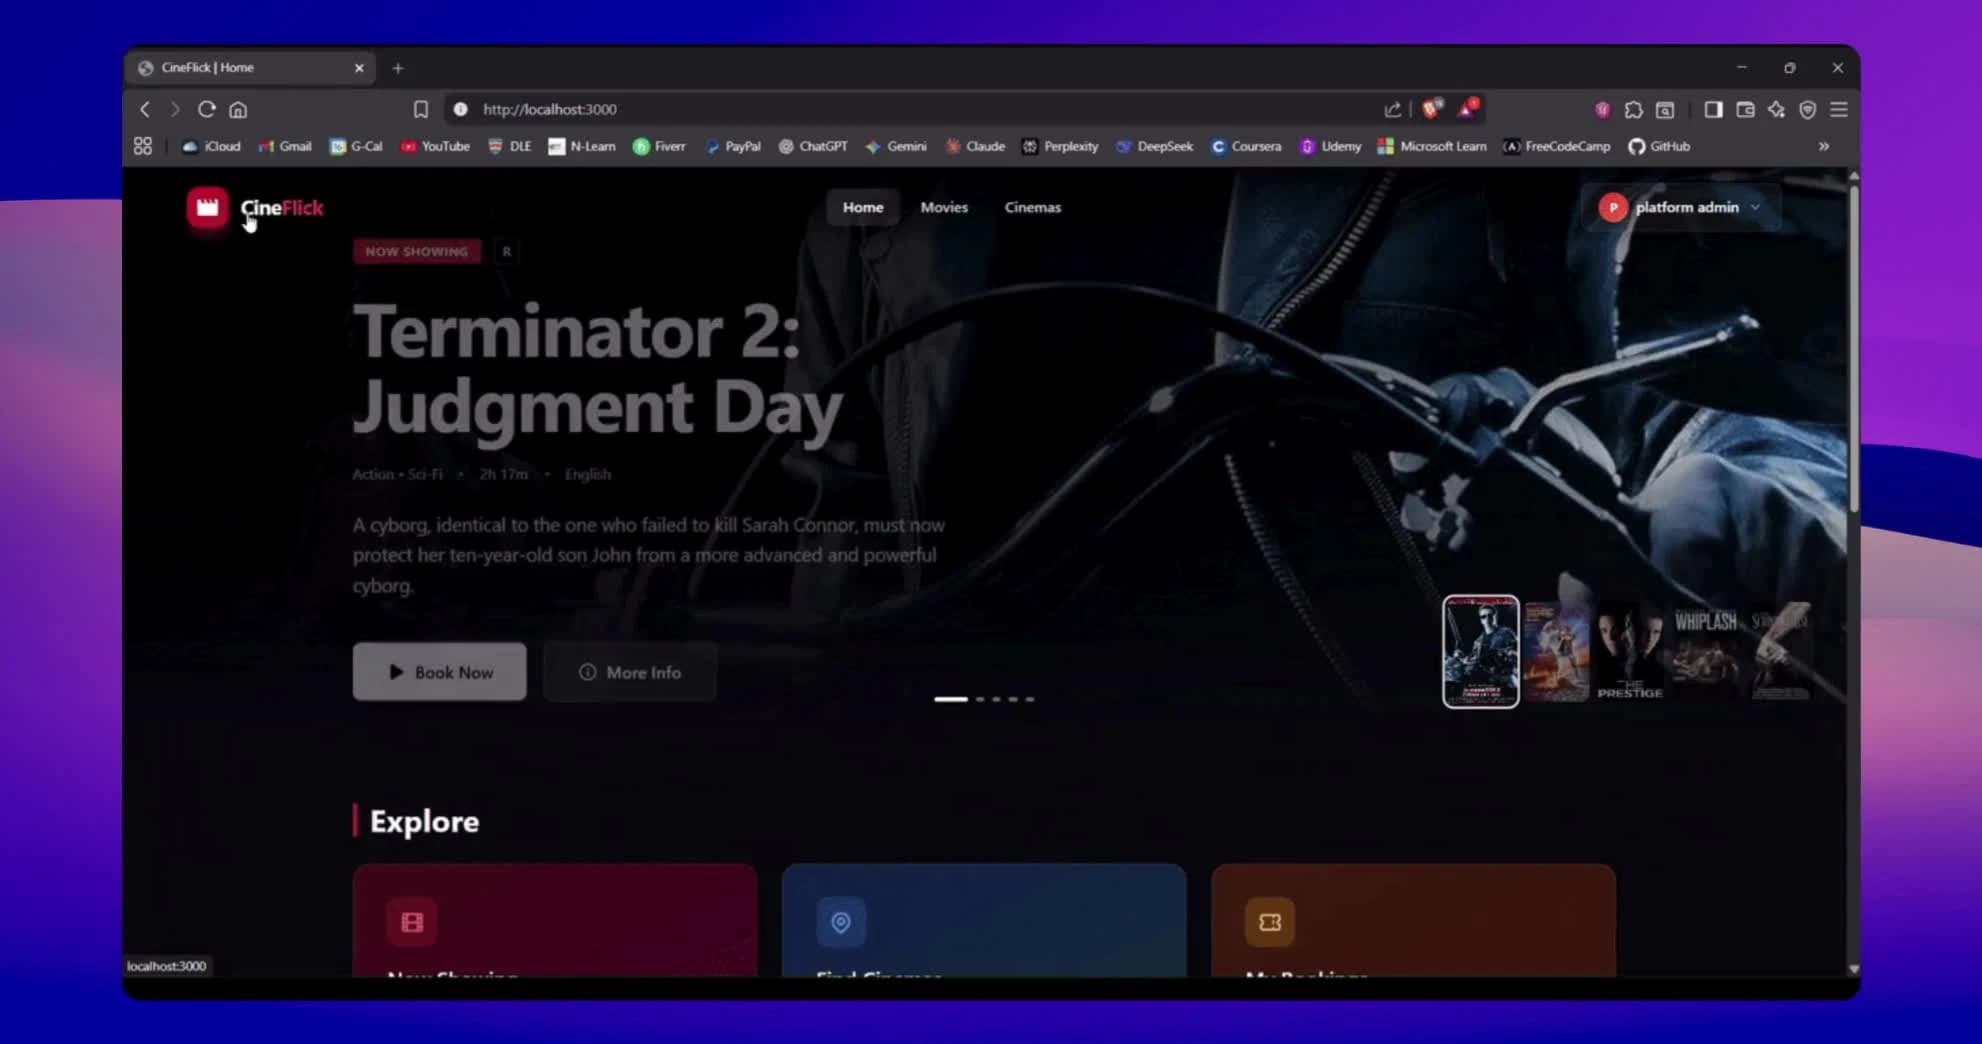
Task: Reload the page with refresh icon
Action: [207, 109]
